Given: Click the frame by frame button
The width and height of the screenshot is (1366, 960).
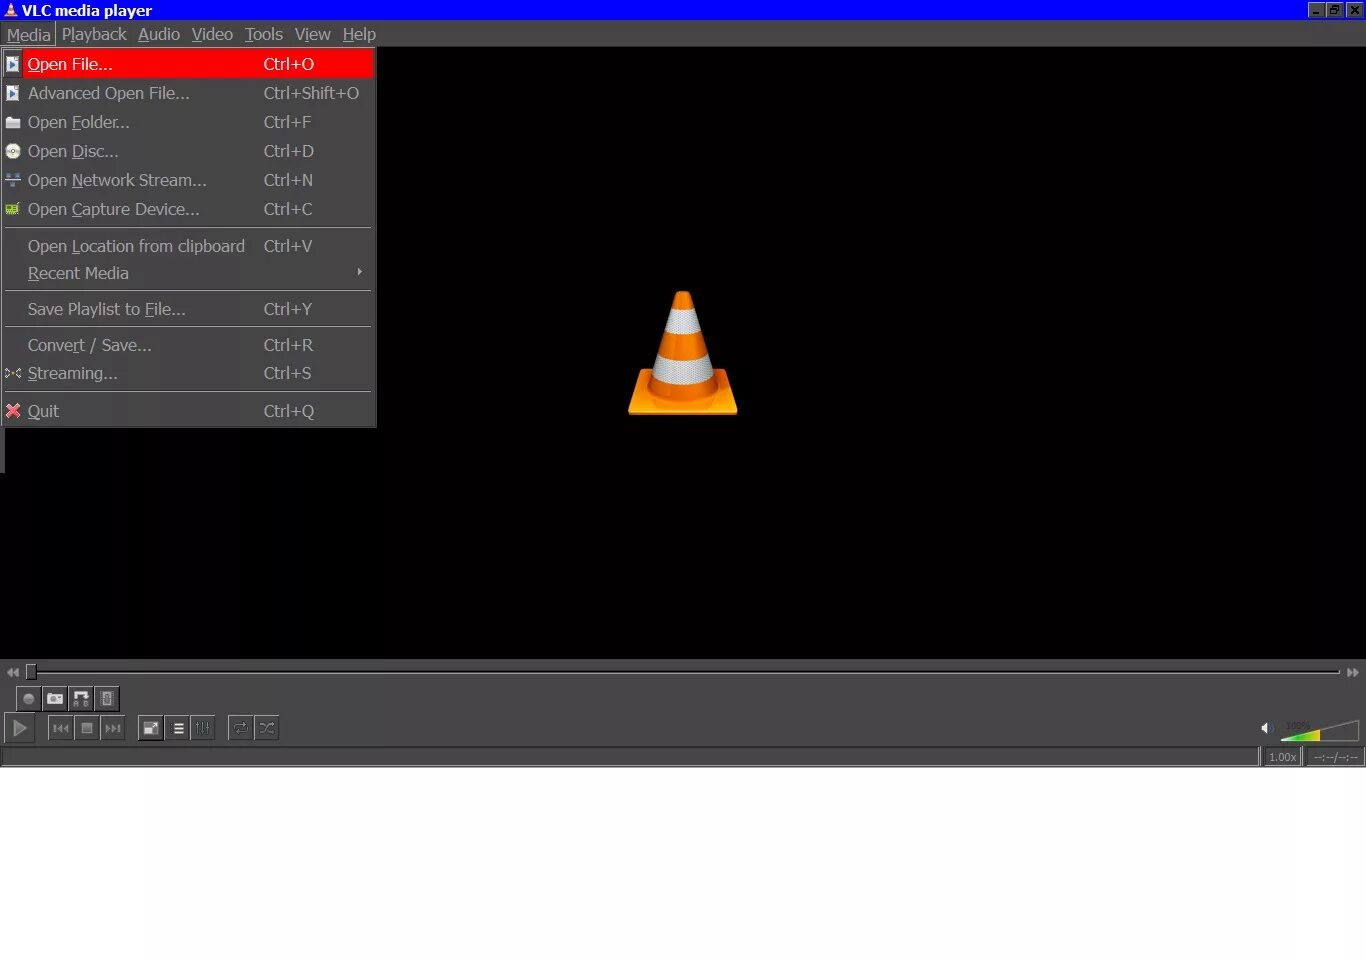Looking at the screenshot, I should pyautogui.click(x=107, y=698).
